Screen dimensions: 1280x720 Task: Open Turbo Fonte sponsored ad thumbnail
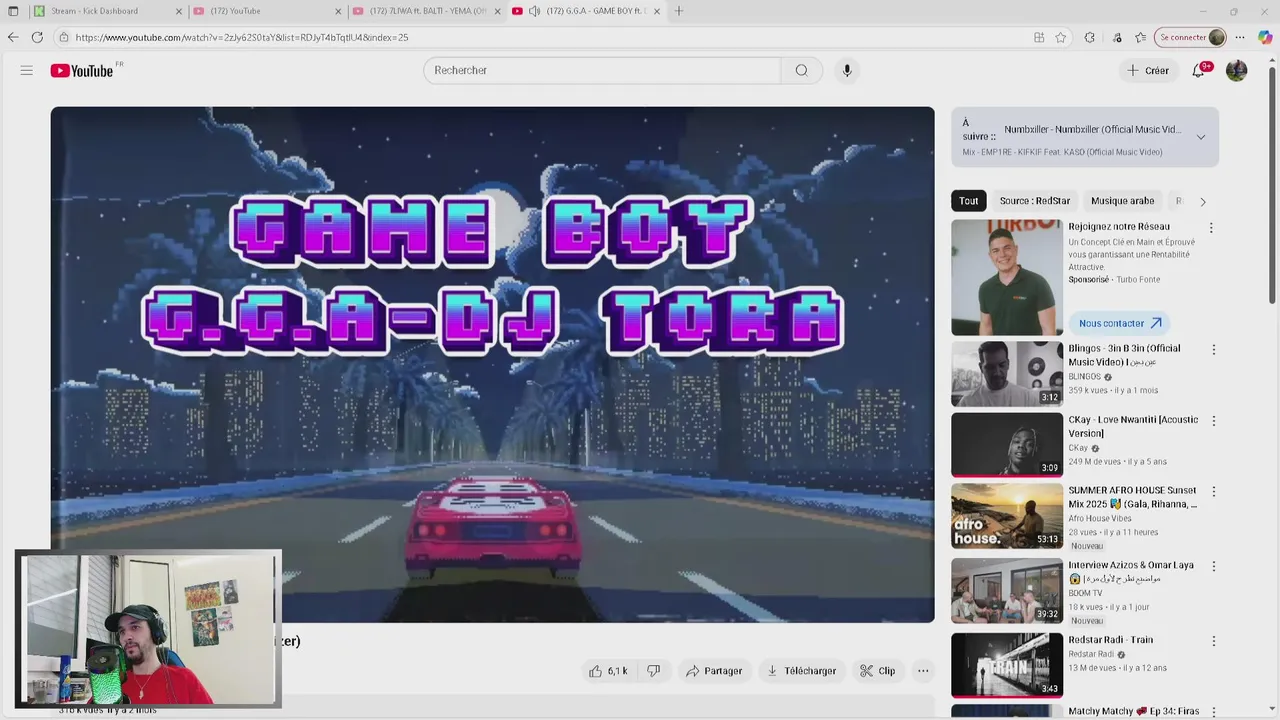tap(1007, 278)
